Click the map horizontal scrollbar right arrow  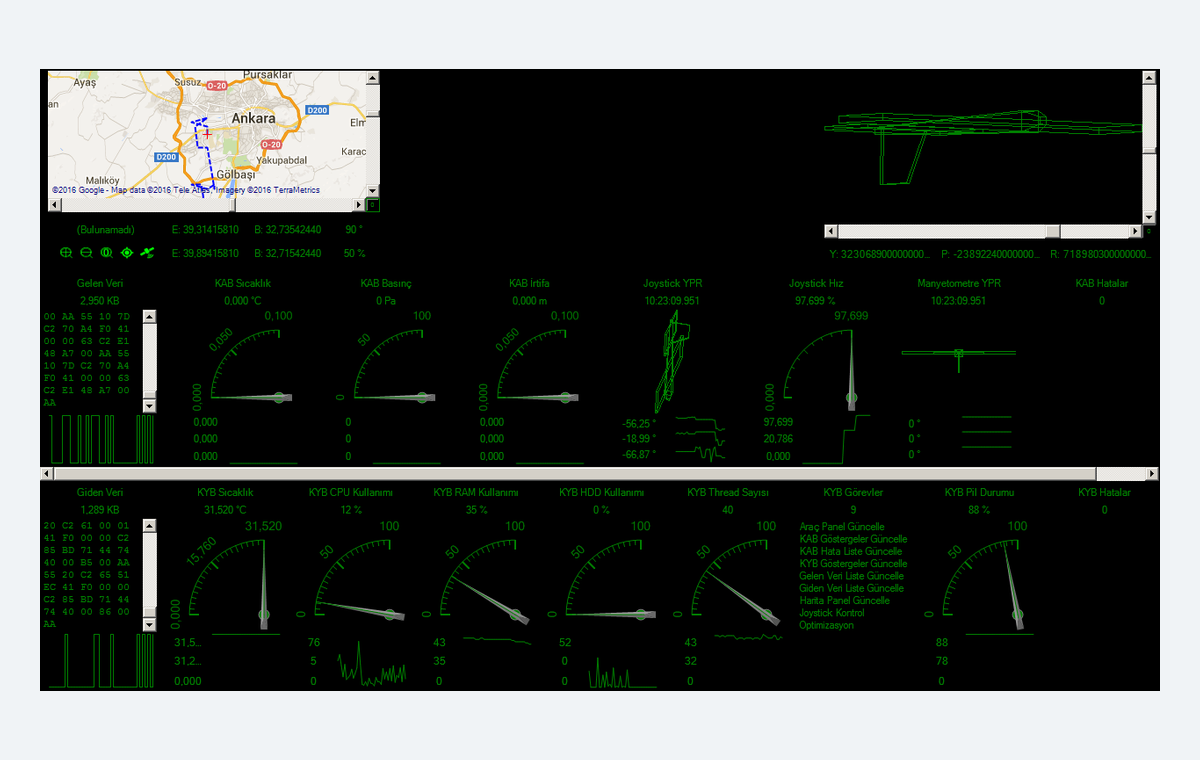(x=359, y=205)
